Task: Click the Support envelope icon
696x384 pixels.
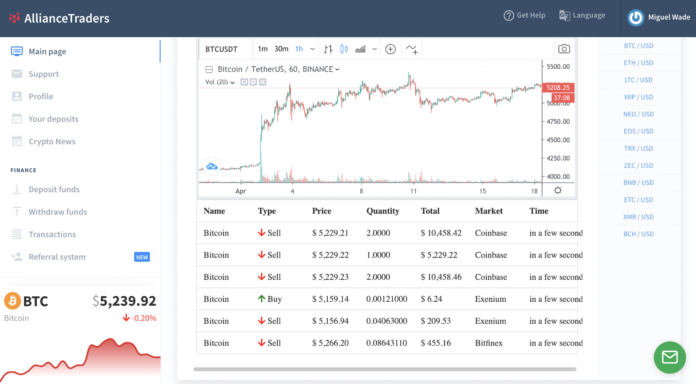Action: (17, 74)
